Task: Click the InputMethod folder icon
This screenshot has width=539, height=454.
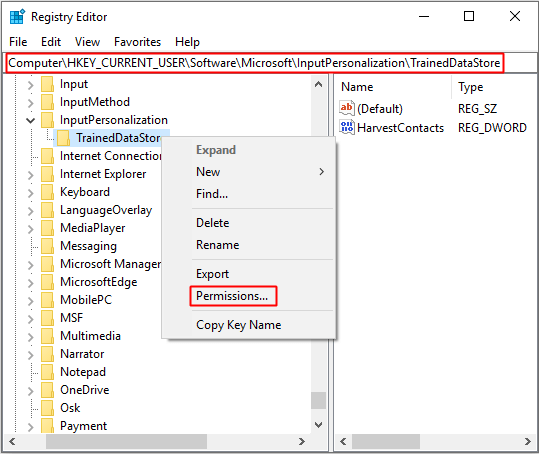Action: 47,102
